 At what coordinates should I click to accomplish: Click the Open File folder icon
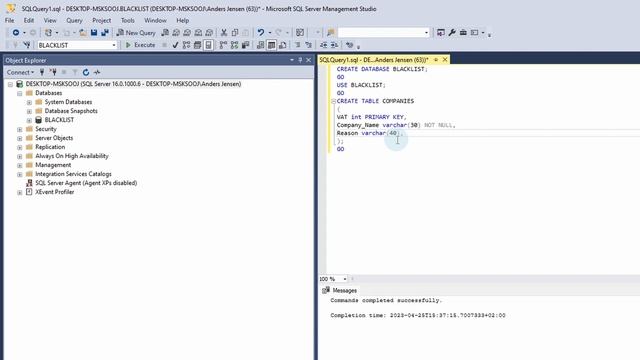pos(83,33)
